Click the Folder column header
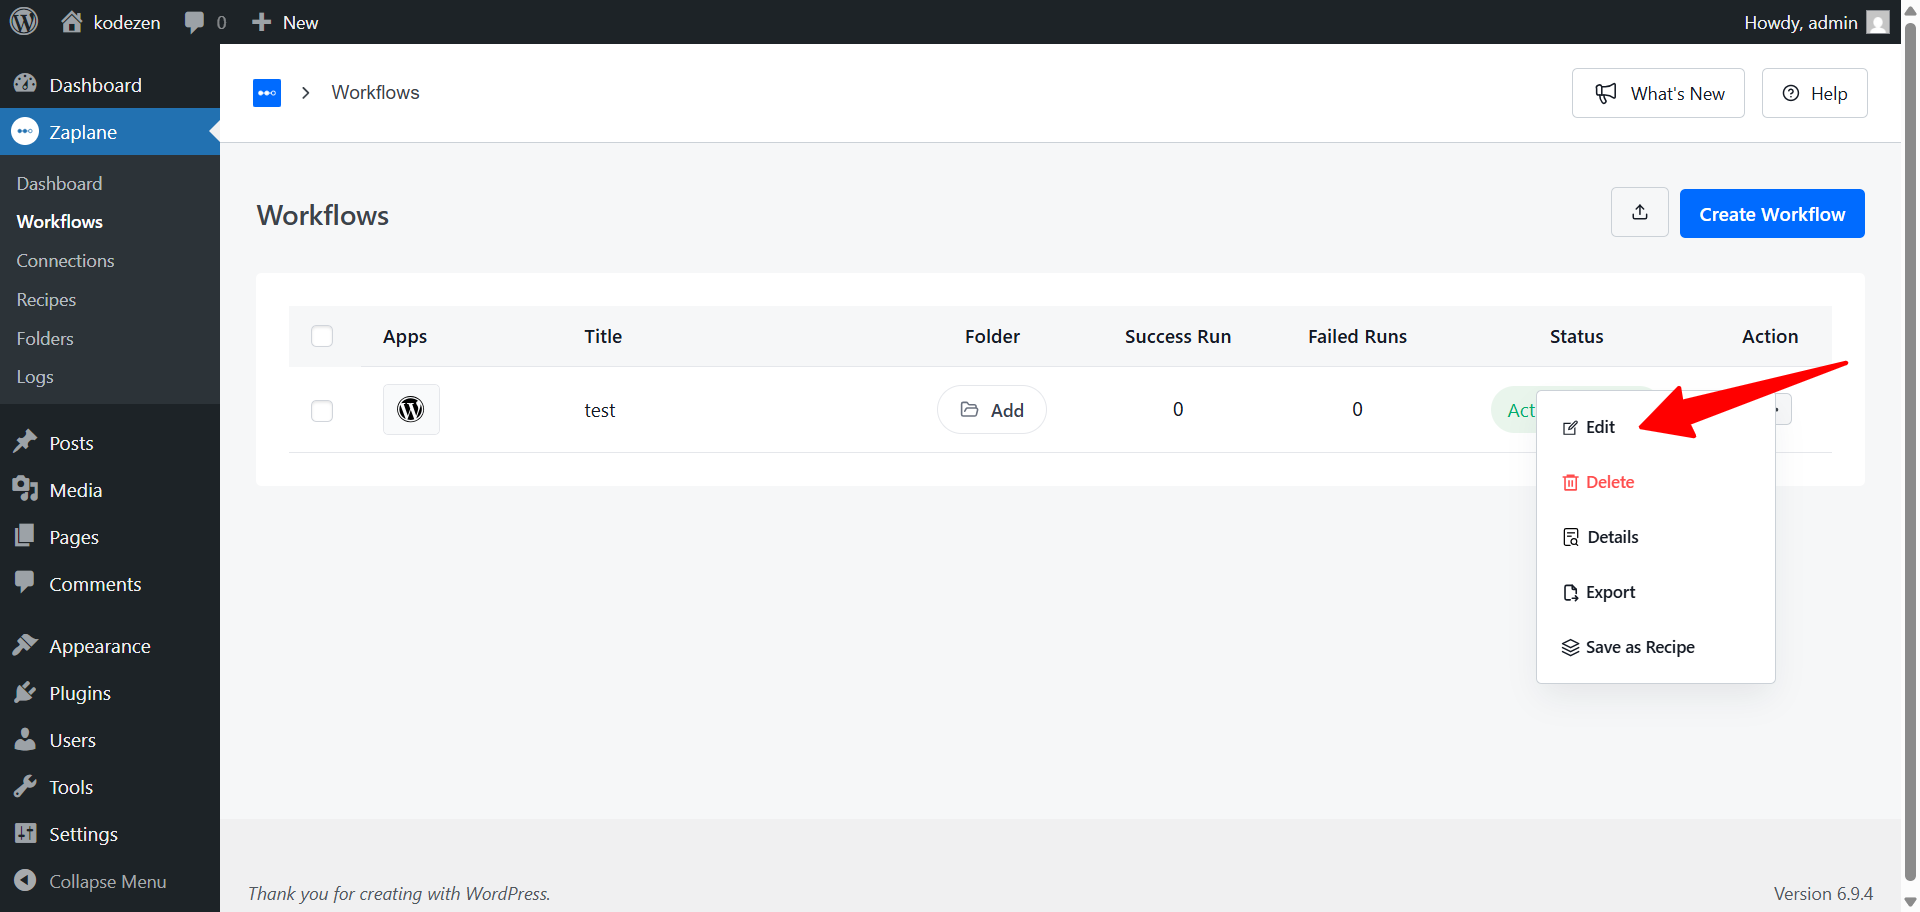The image size is (1920, 912). [x=992, y=337]
